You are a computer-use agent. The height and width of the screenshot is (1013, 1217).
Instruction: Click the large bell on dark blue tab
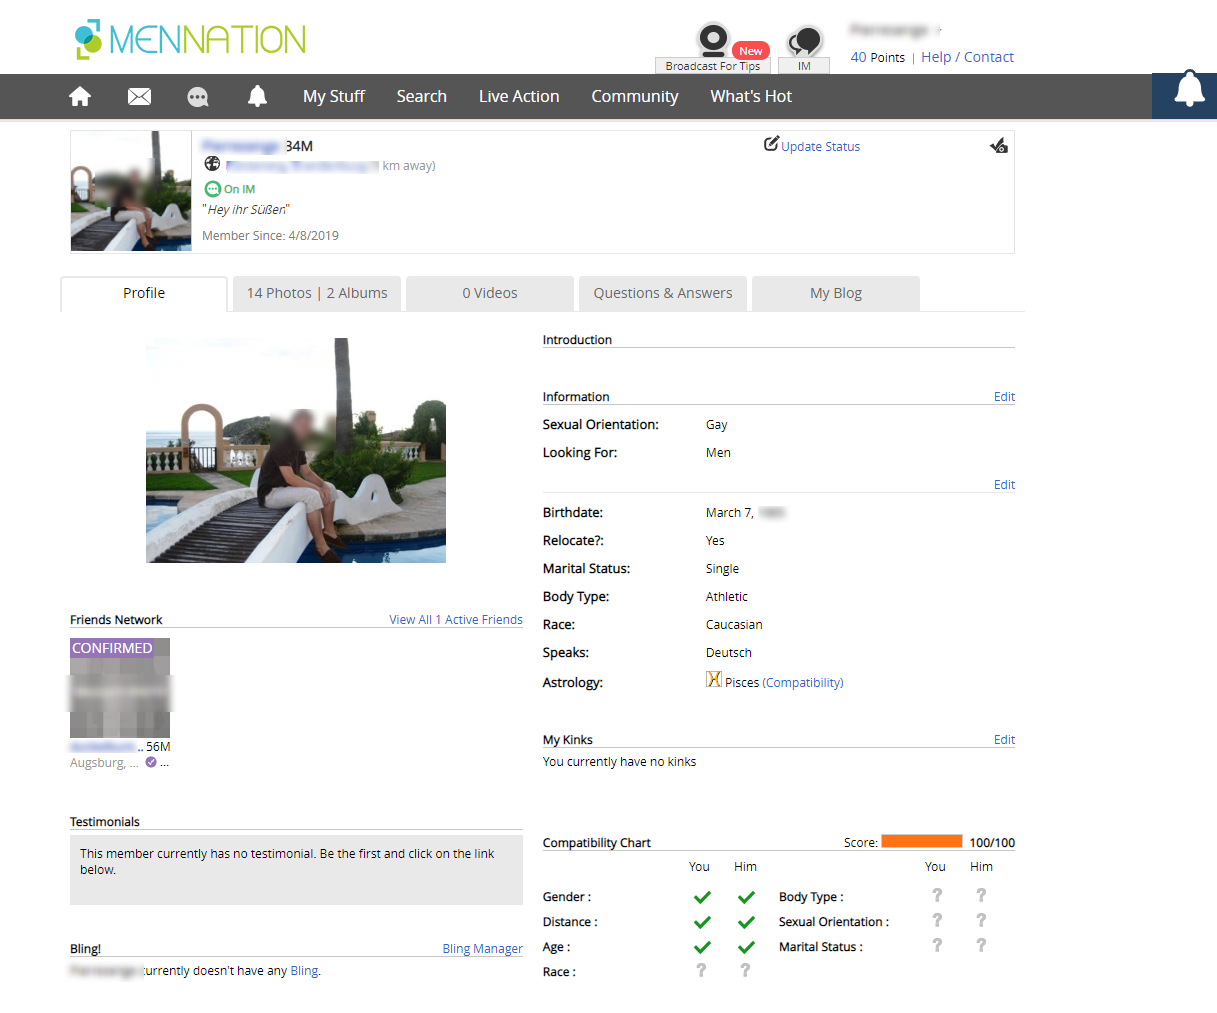[x=1189, y=89]
